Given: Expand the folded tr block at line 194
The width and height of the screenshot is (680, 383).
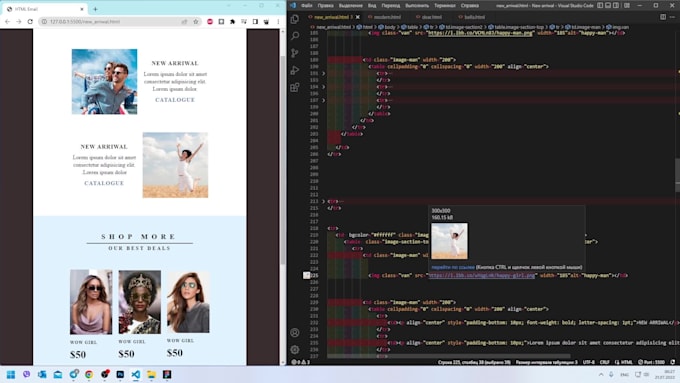Looking at the screenshot, I should pyautogui.click(x=324, y=87).
